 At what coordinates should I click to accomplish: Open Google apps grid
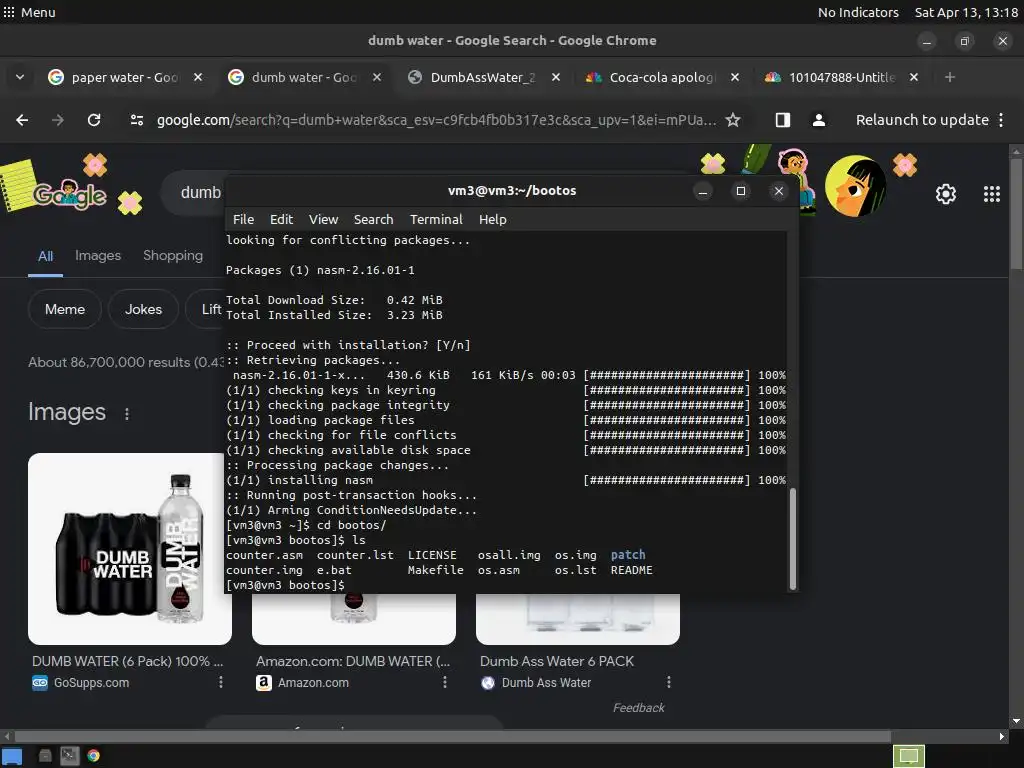[x=992, y=194]
